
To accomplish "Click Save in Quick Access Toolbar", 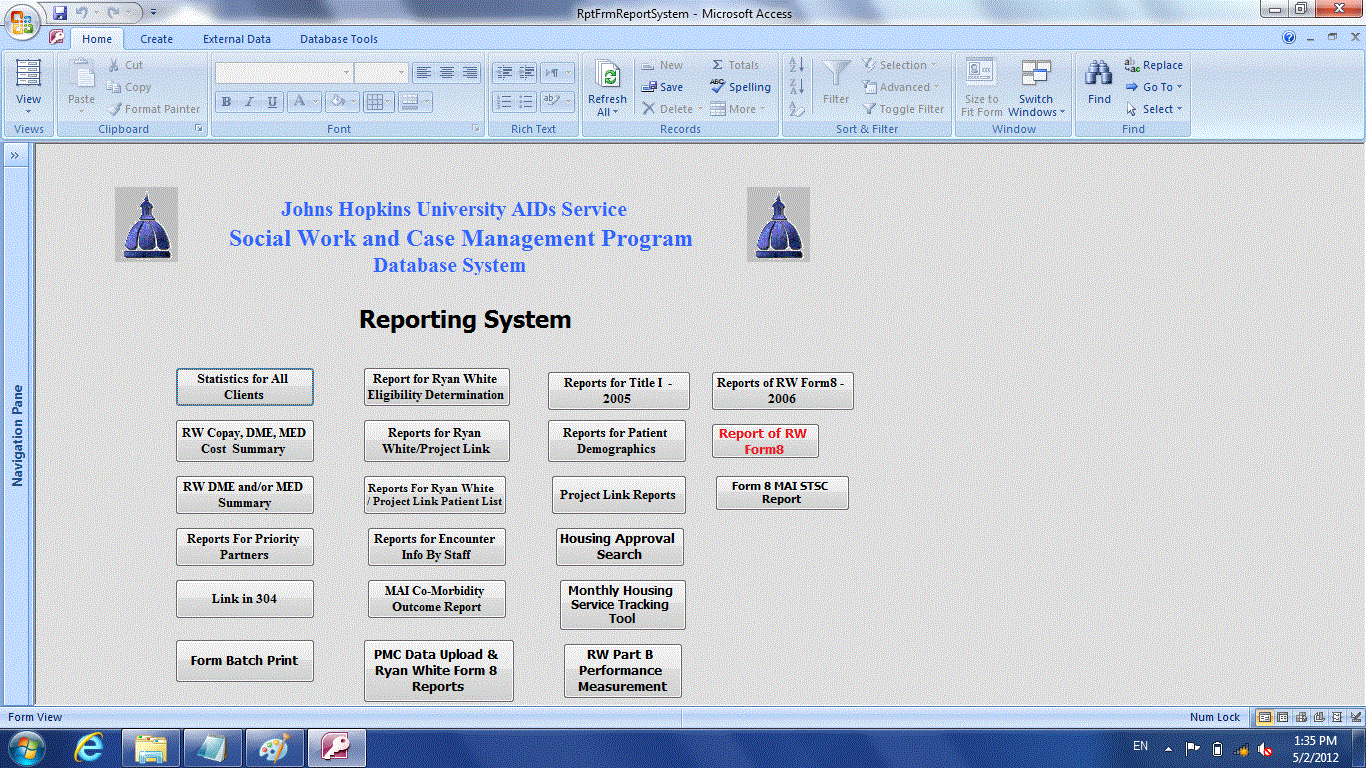I will tap(60, 13).
